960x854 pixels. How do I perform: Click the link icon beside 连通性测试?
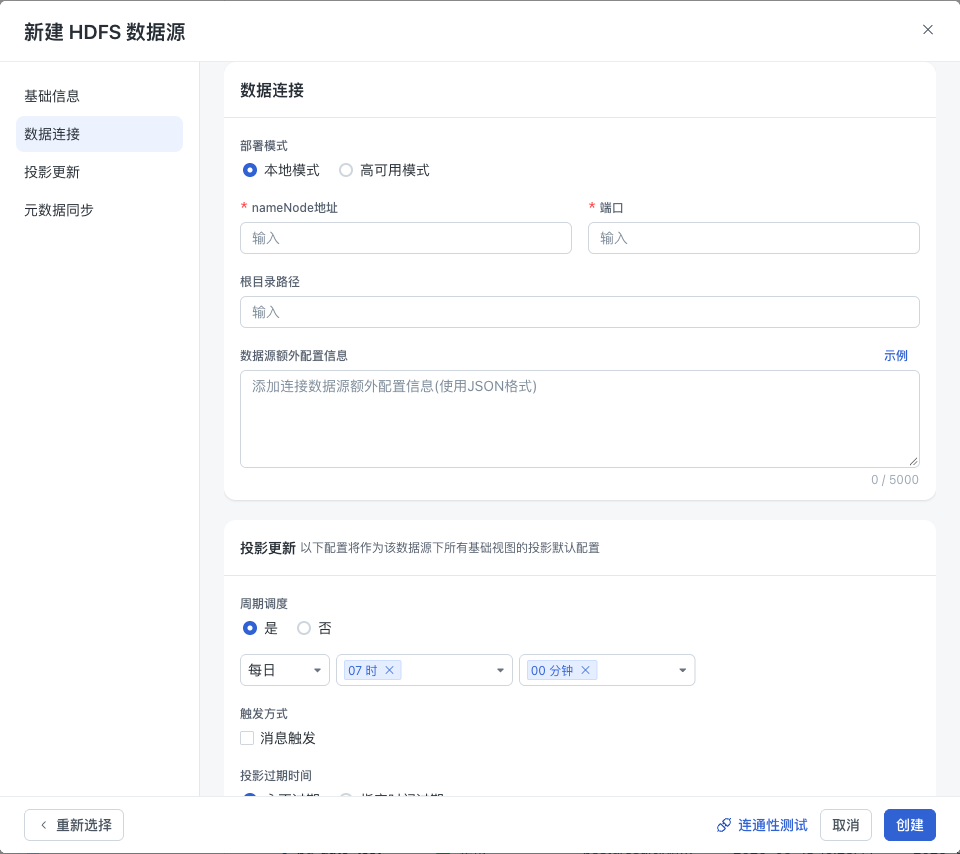coord(724,825)
